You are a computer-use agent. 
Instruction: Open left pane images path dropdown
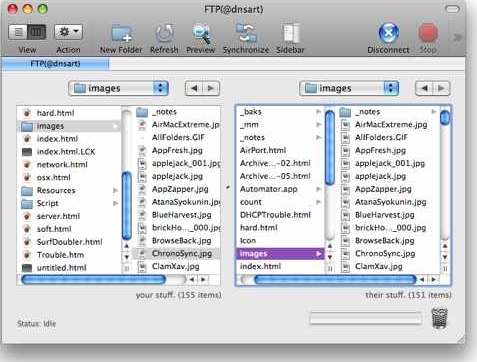click(x=118, y=88)
